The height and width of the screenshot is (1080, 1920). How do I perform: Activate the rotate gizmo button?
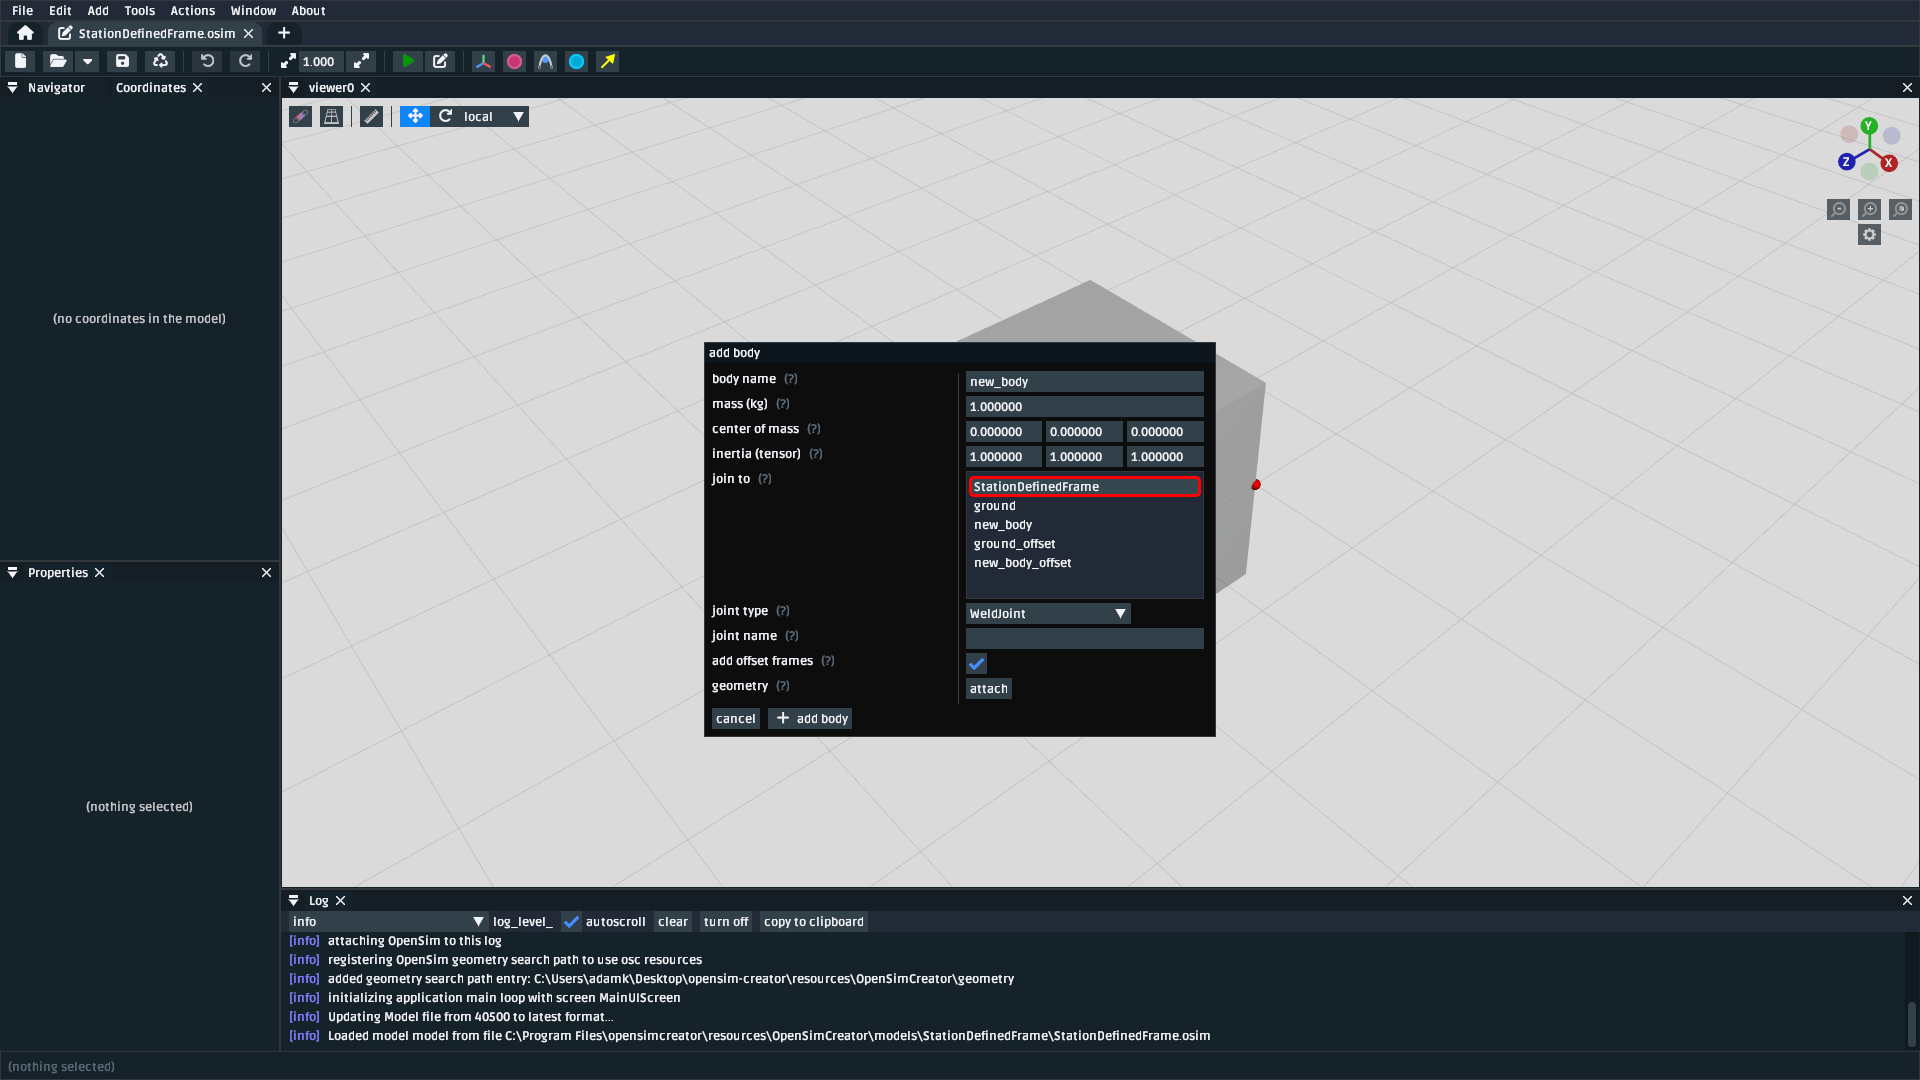pos(446,116)
